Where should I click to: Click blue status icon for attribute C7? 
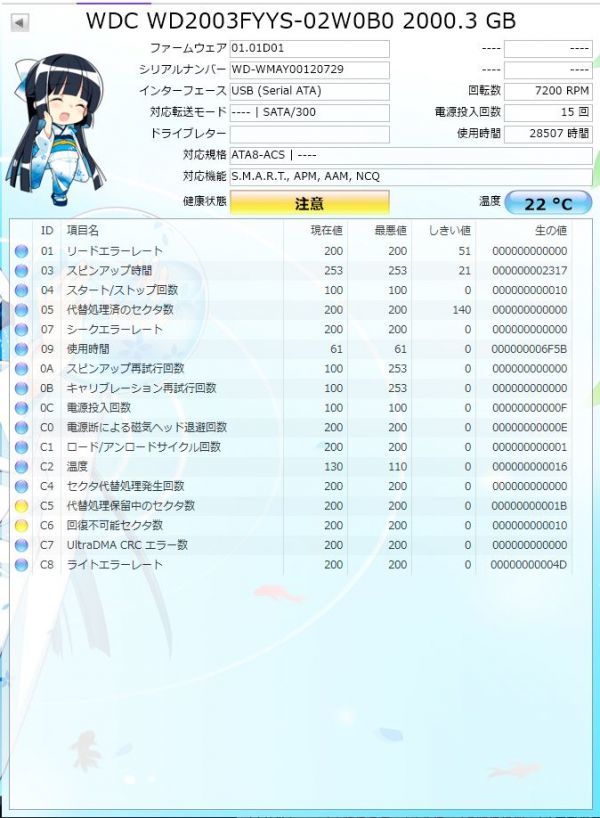pyautogui.click(x=21, y=545)
